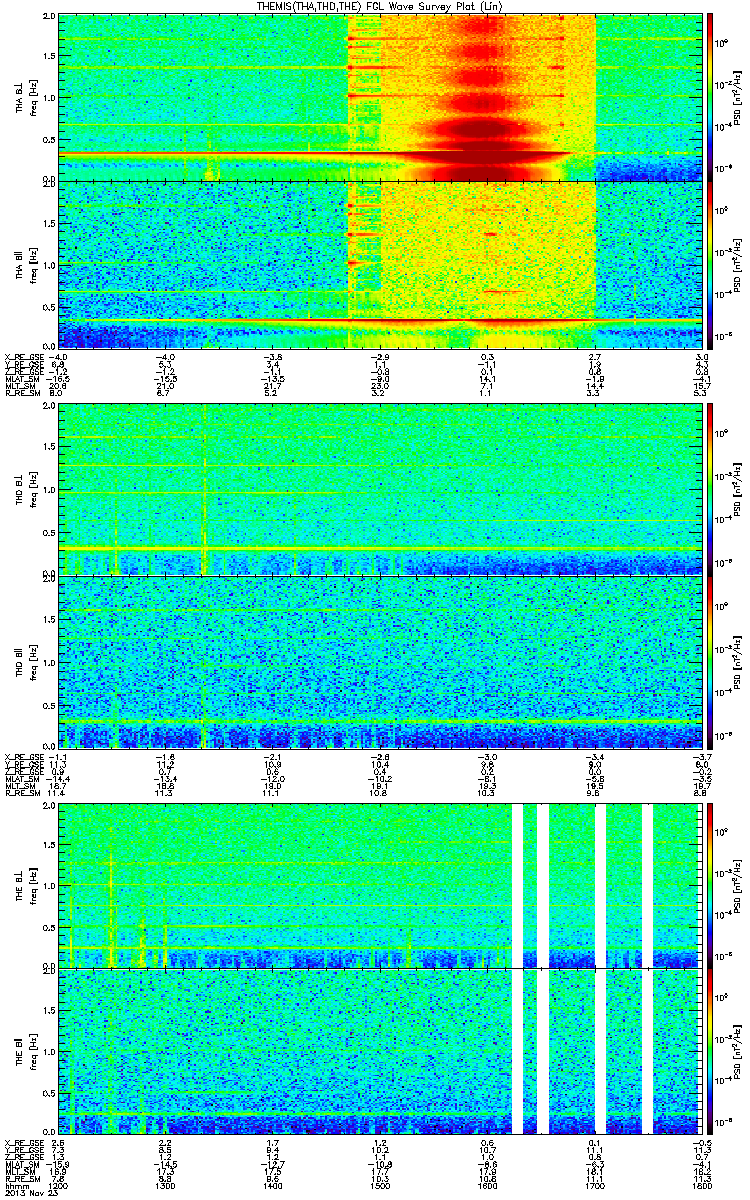Select the THA B-parallel spectrogram panel
The width and height of the screenshot is (750, 1200).
381,265
